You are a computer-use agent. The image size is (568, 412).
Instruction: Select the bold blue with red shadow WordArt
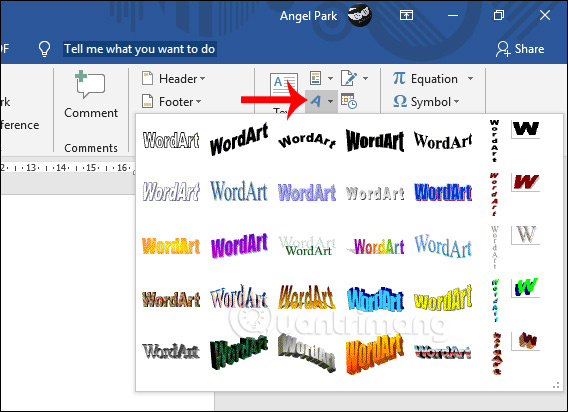(443, 192)
